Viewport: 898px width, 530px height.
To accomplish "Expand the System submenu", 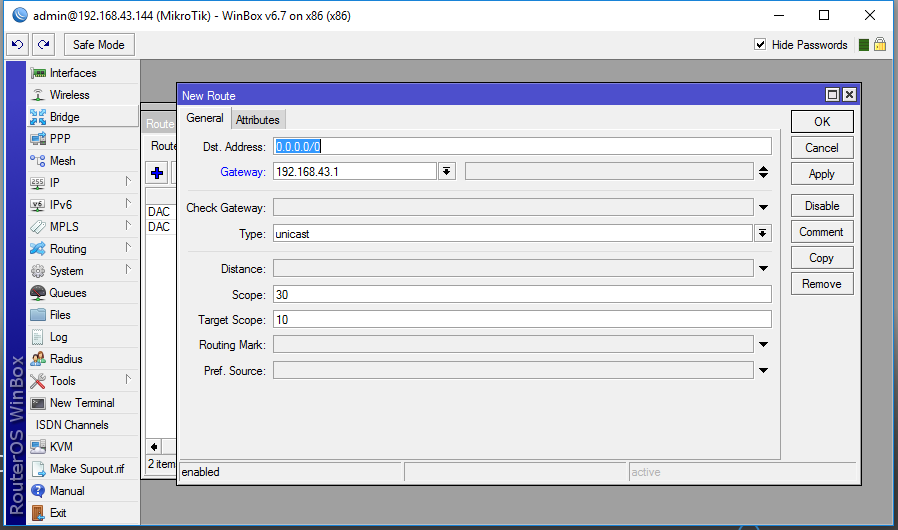I will pyautogui.click(x=128, y=269).
